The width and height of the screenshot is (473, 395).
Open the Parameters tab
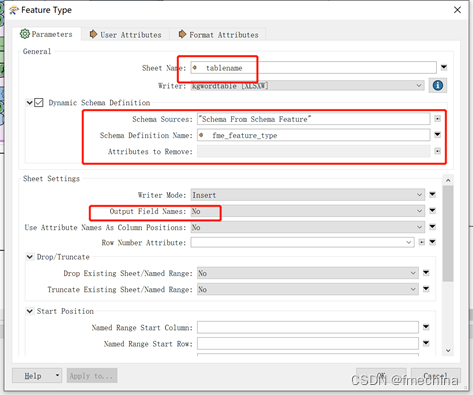point(46,34)
